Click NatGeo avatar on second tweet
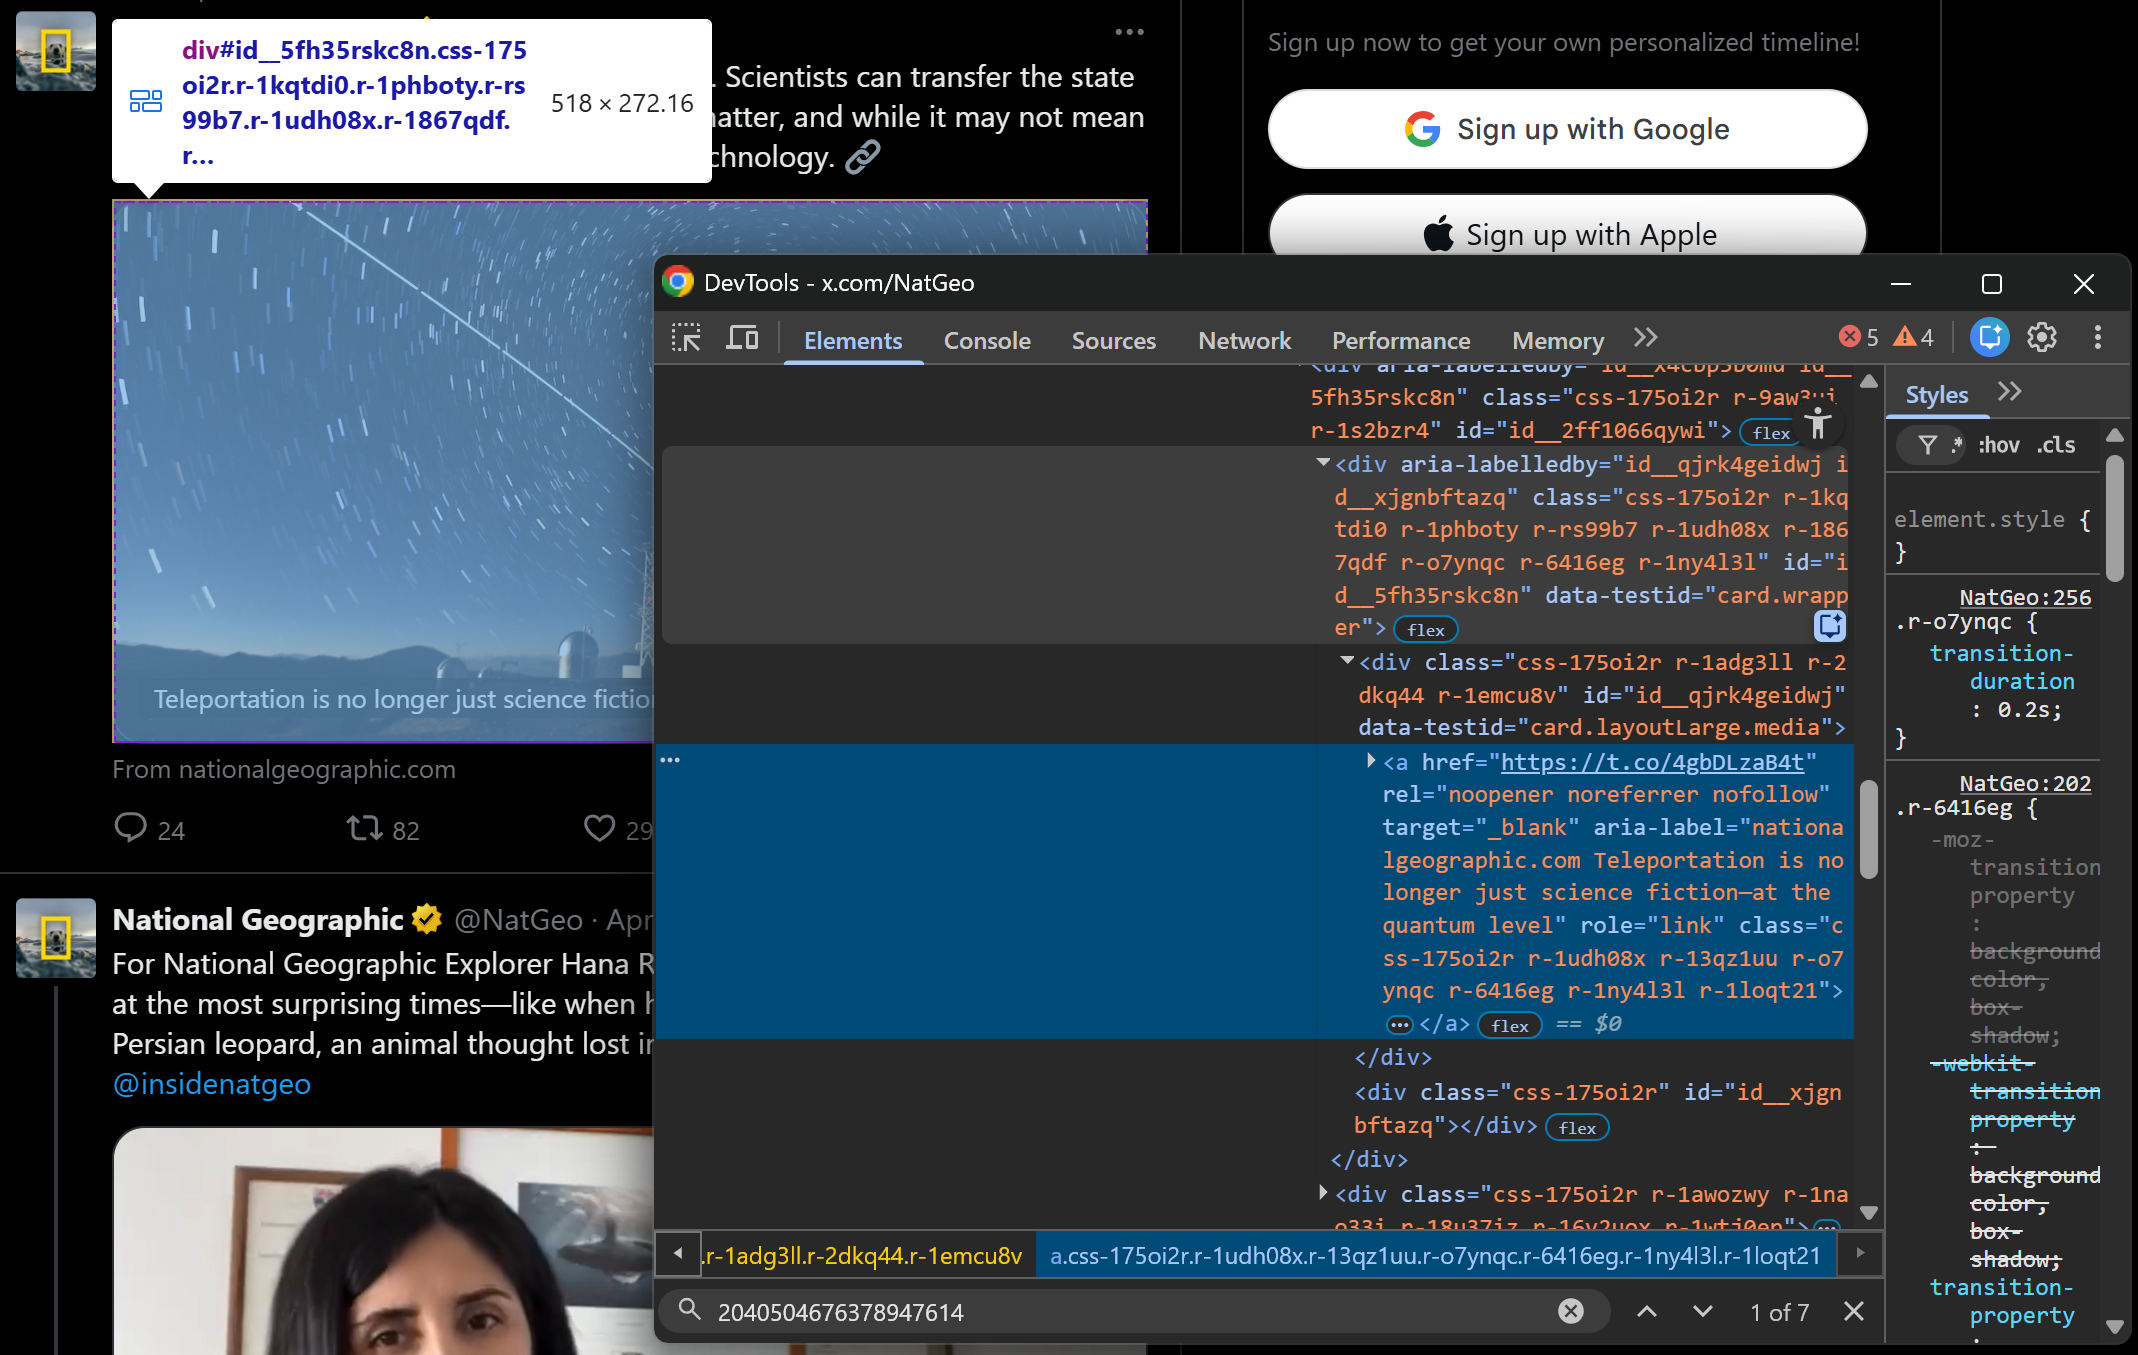The width and height of the screenshot is (2138, 1355). pos(56,938)
